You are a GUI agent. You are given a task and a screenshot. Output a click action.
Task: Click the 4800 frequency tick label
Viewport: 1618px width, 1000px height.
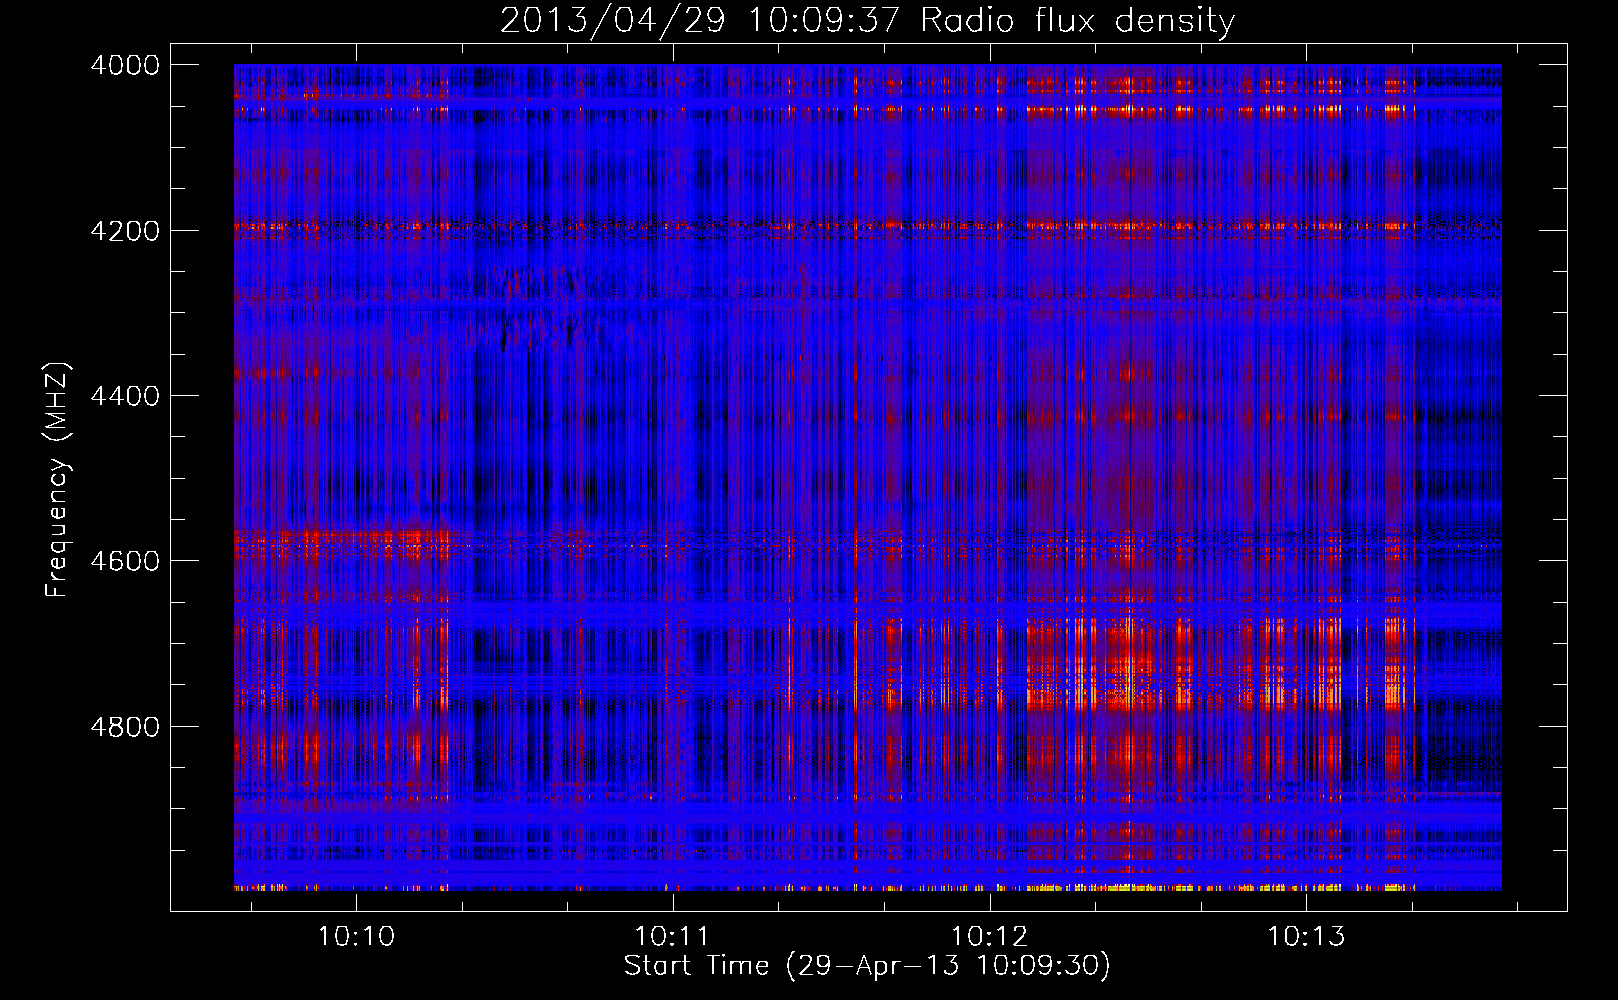pos(125,726)
